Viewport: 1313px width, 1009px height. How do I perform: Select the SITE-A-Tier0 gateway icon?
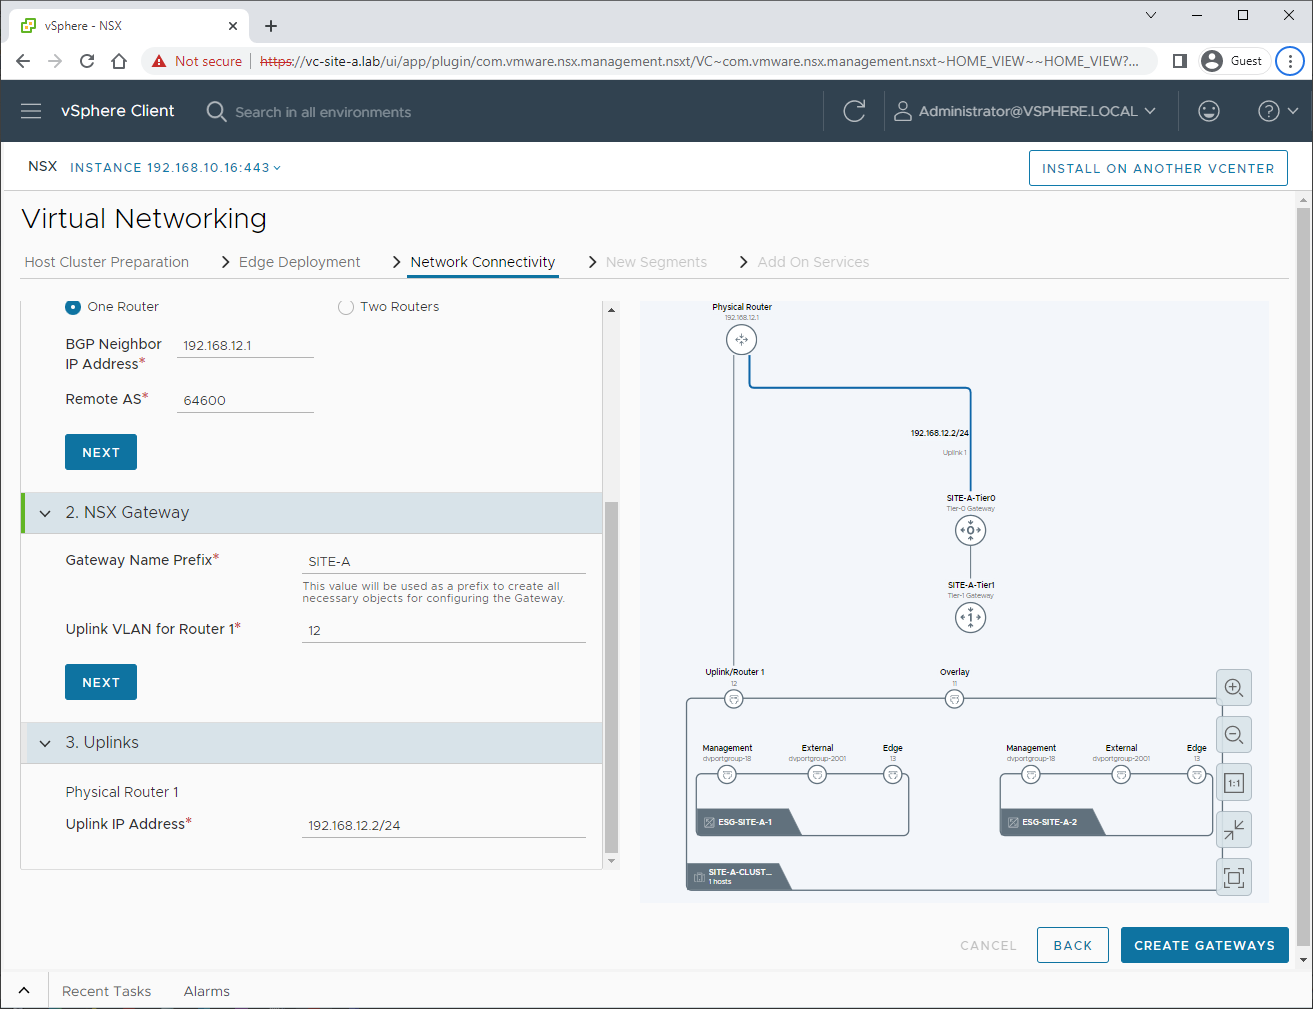pos(970,531)
